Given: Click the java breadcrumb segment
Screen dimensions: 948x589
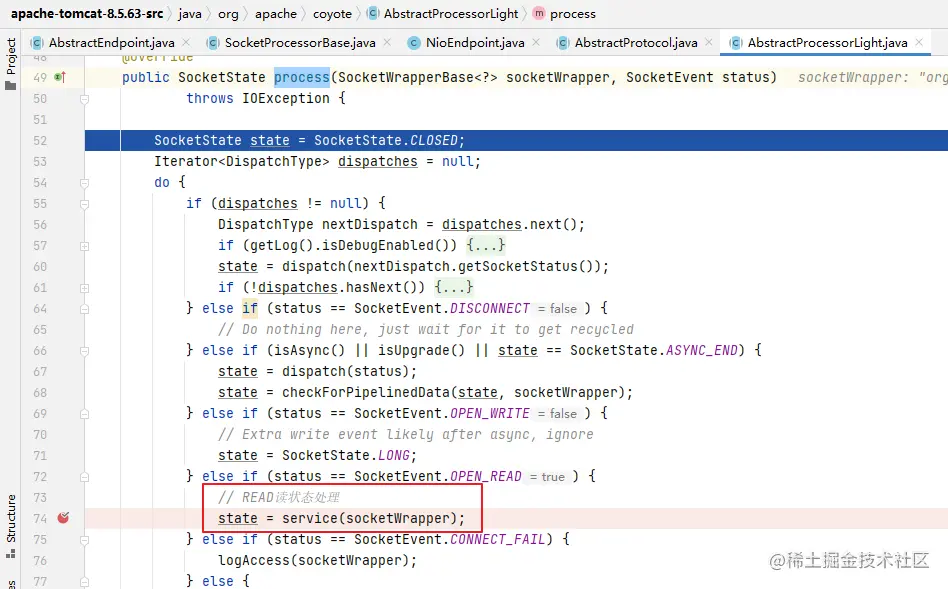Looking at the screenshot, I should coord(190,13).
